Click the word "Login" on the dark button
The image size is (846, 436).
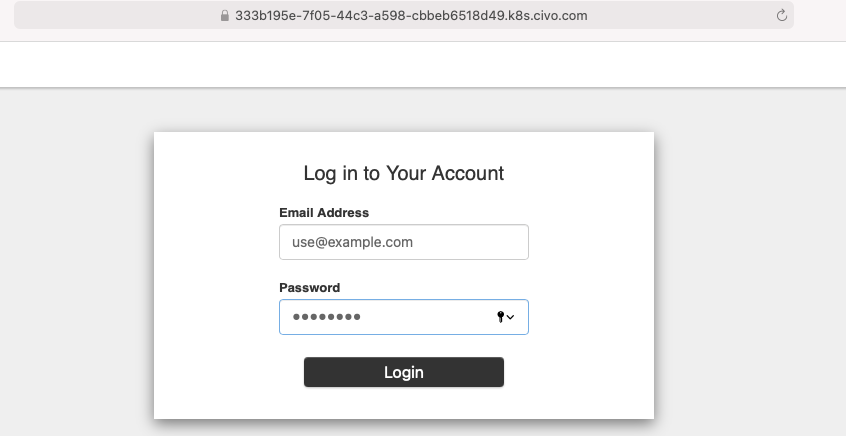[404, 372]
